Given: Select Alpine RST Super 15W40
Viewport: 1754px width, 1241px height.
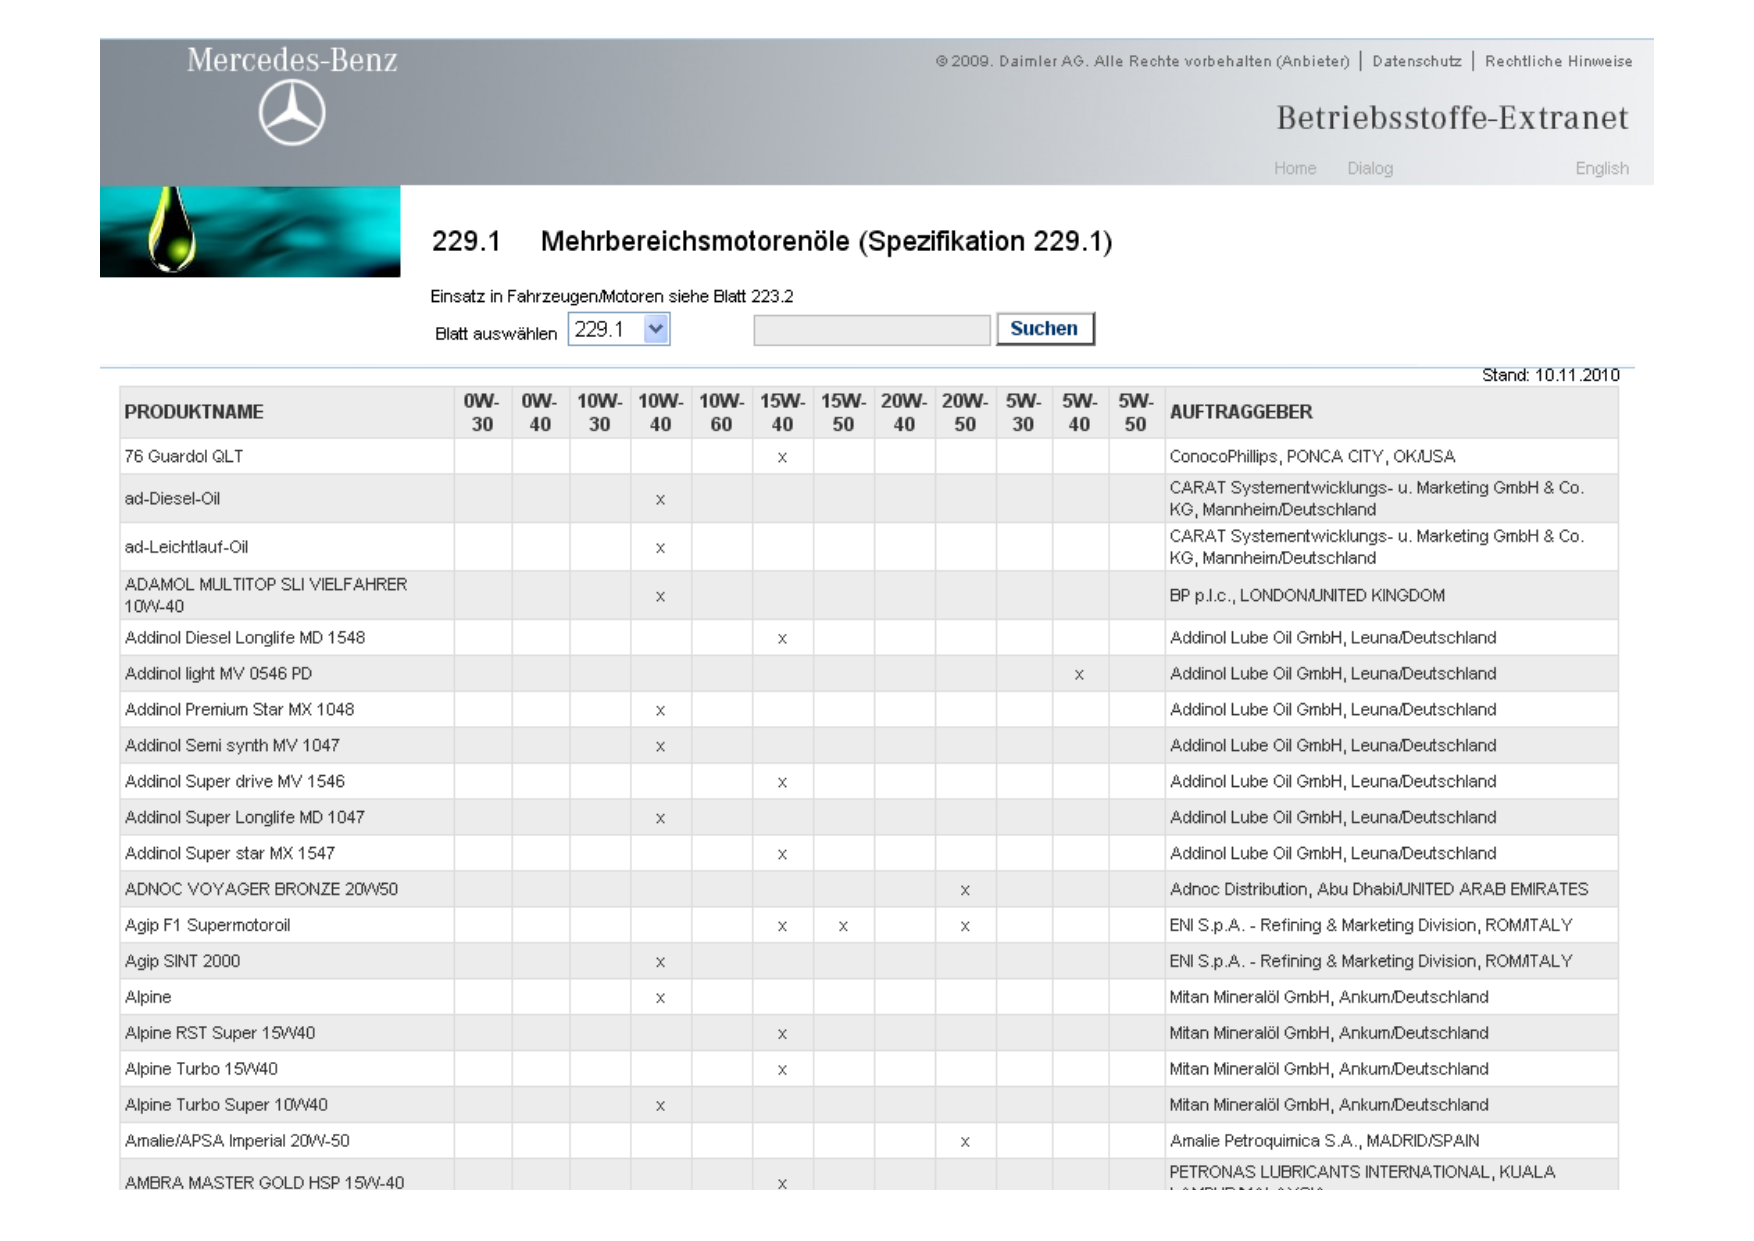Looking at the screenshot, I should pos(220,1033).
